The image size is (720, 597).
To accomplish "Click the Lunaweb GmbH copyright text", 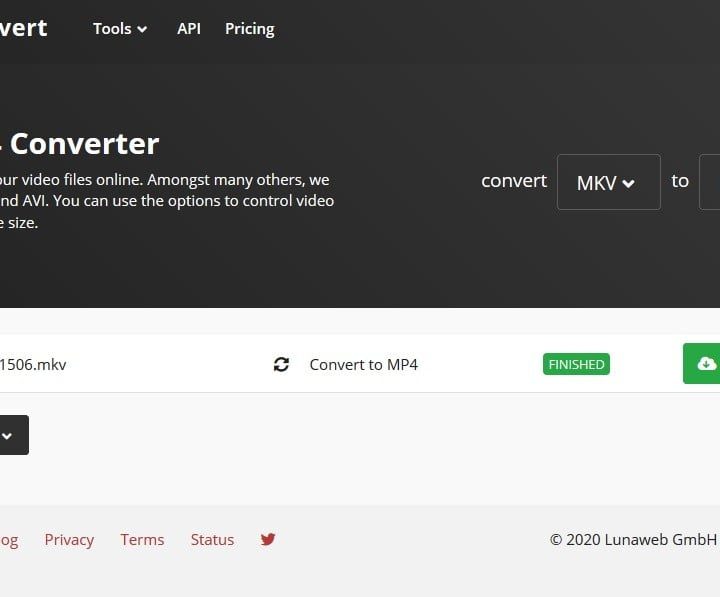I will [633, 539].
